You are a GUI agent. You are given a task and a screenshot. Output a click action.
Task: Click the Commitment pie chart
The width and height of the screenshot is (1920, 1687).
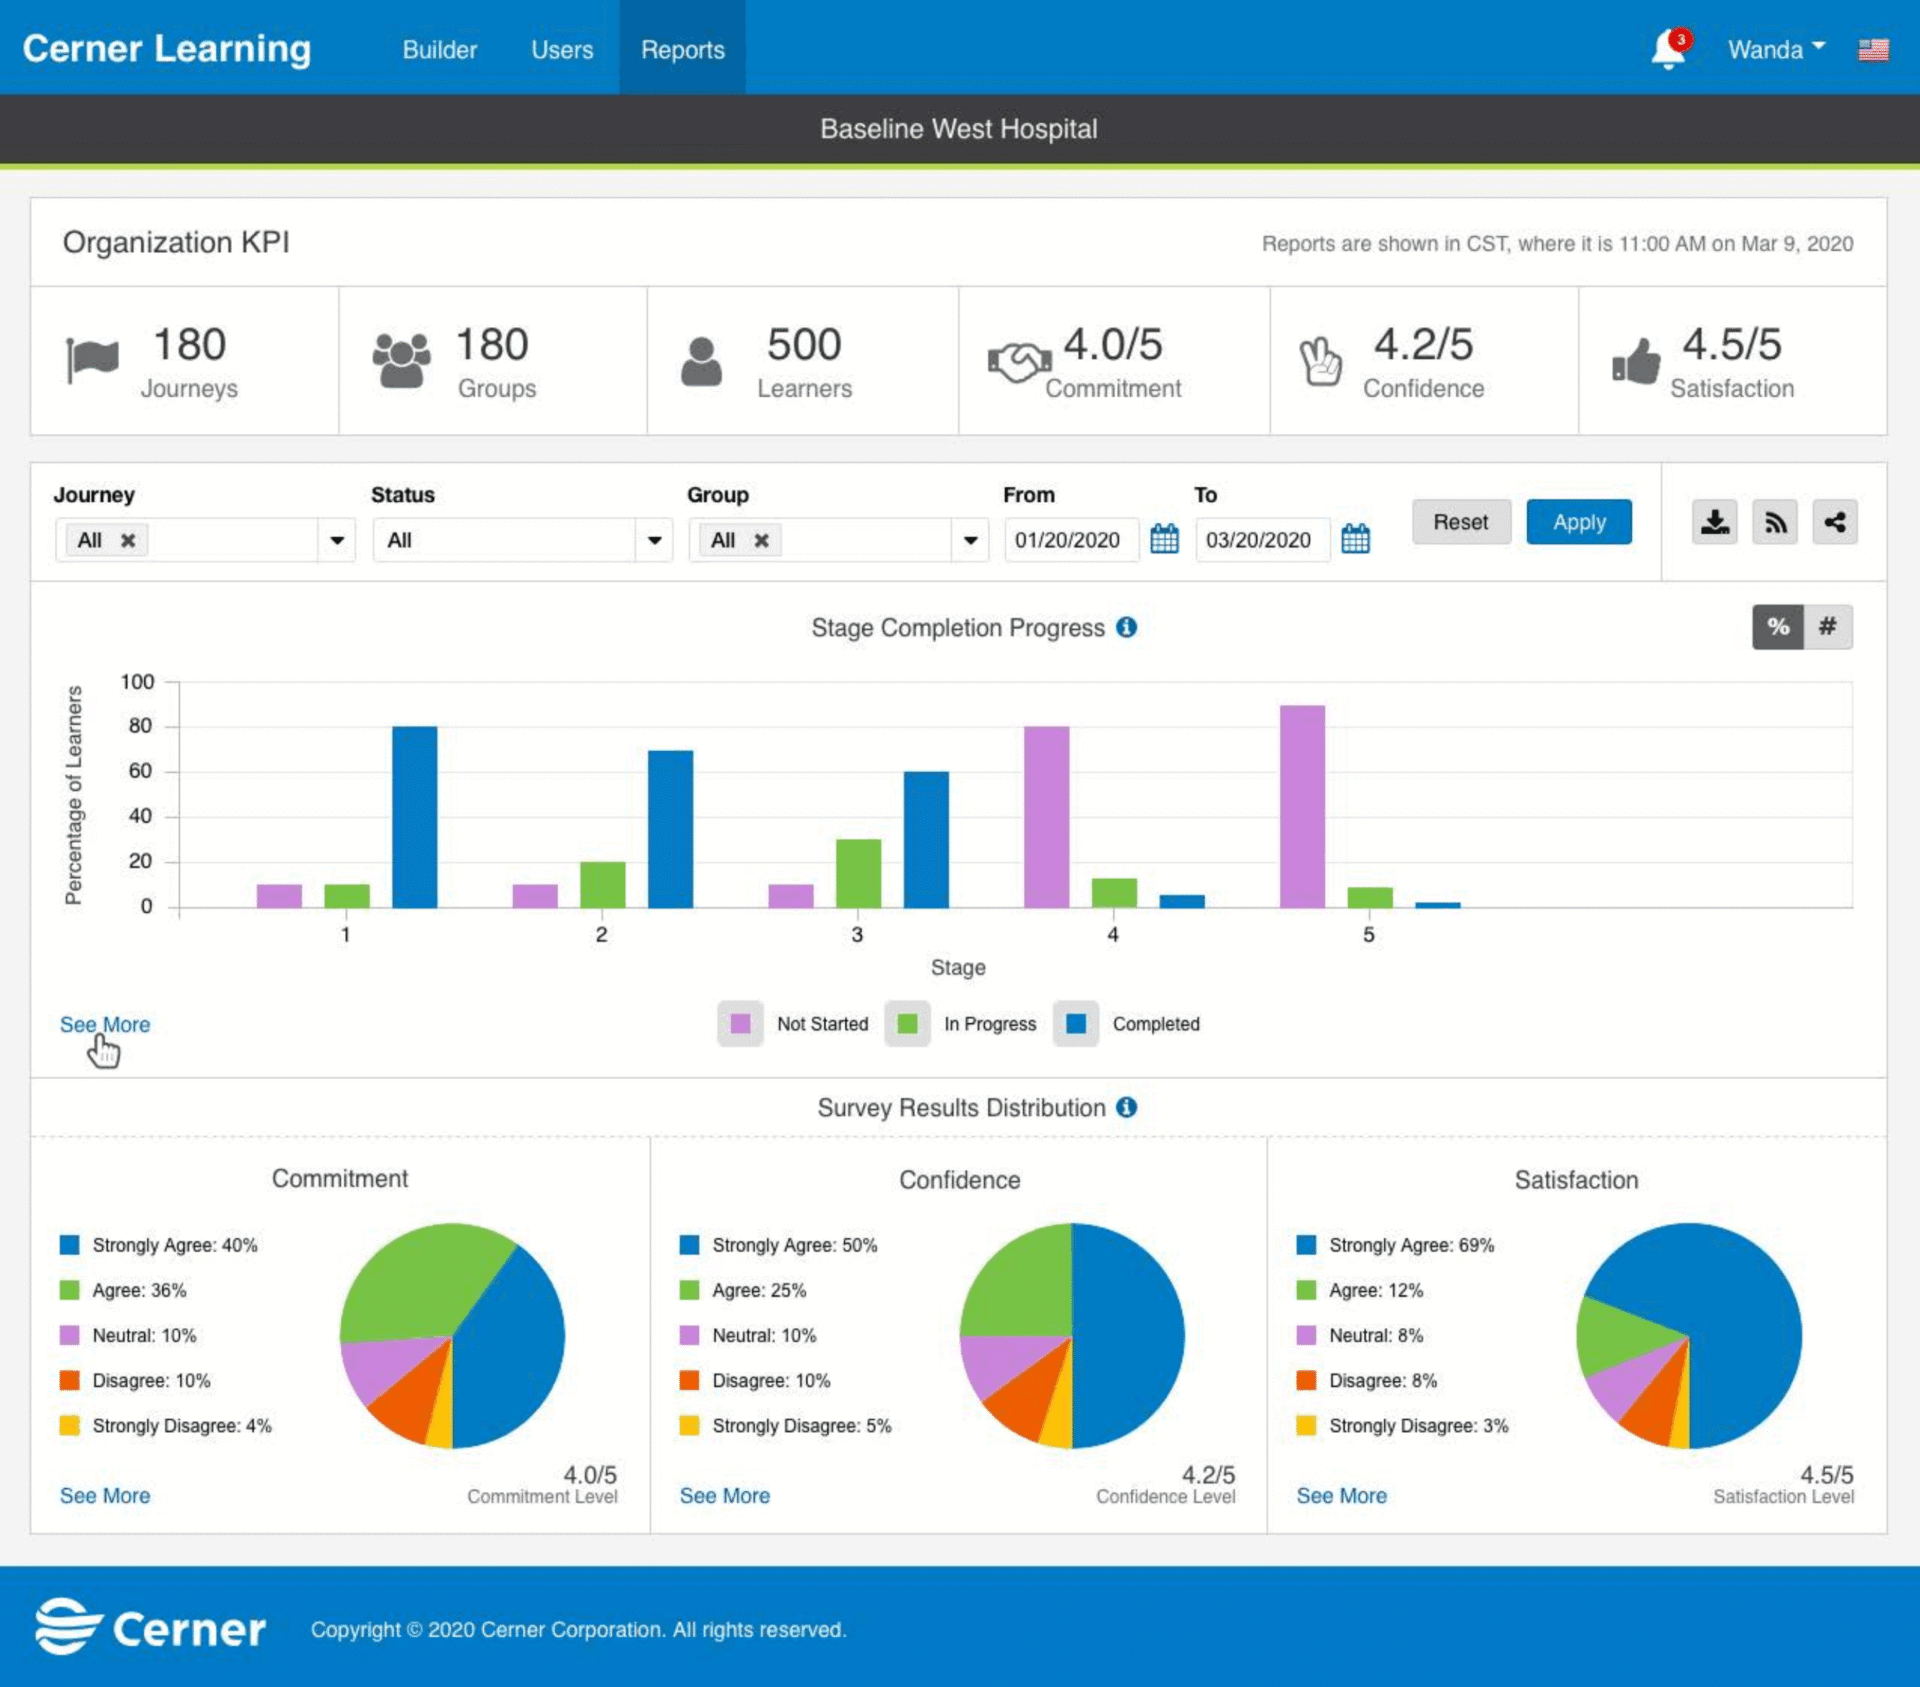[452, 1335]
